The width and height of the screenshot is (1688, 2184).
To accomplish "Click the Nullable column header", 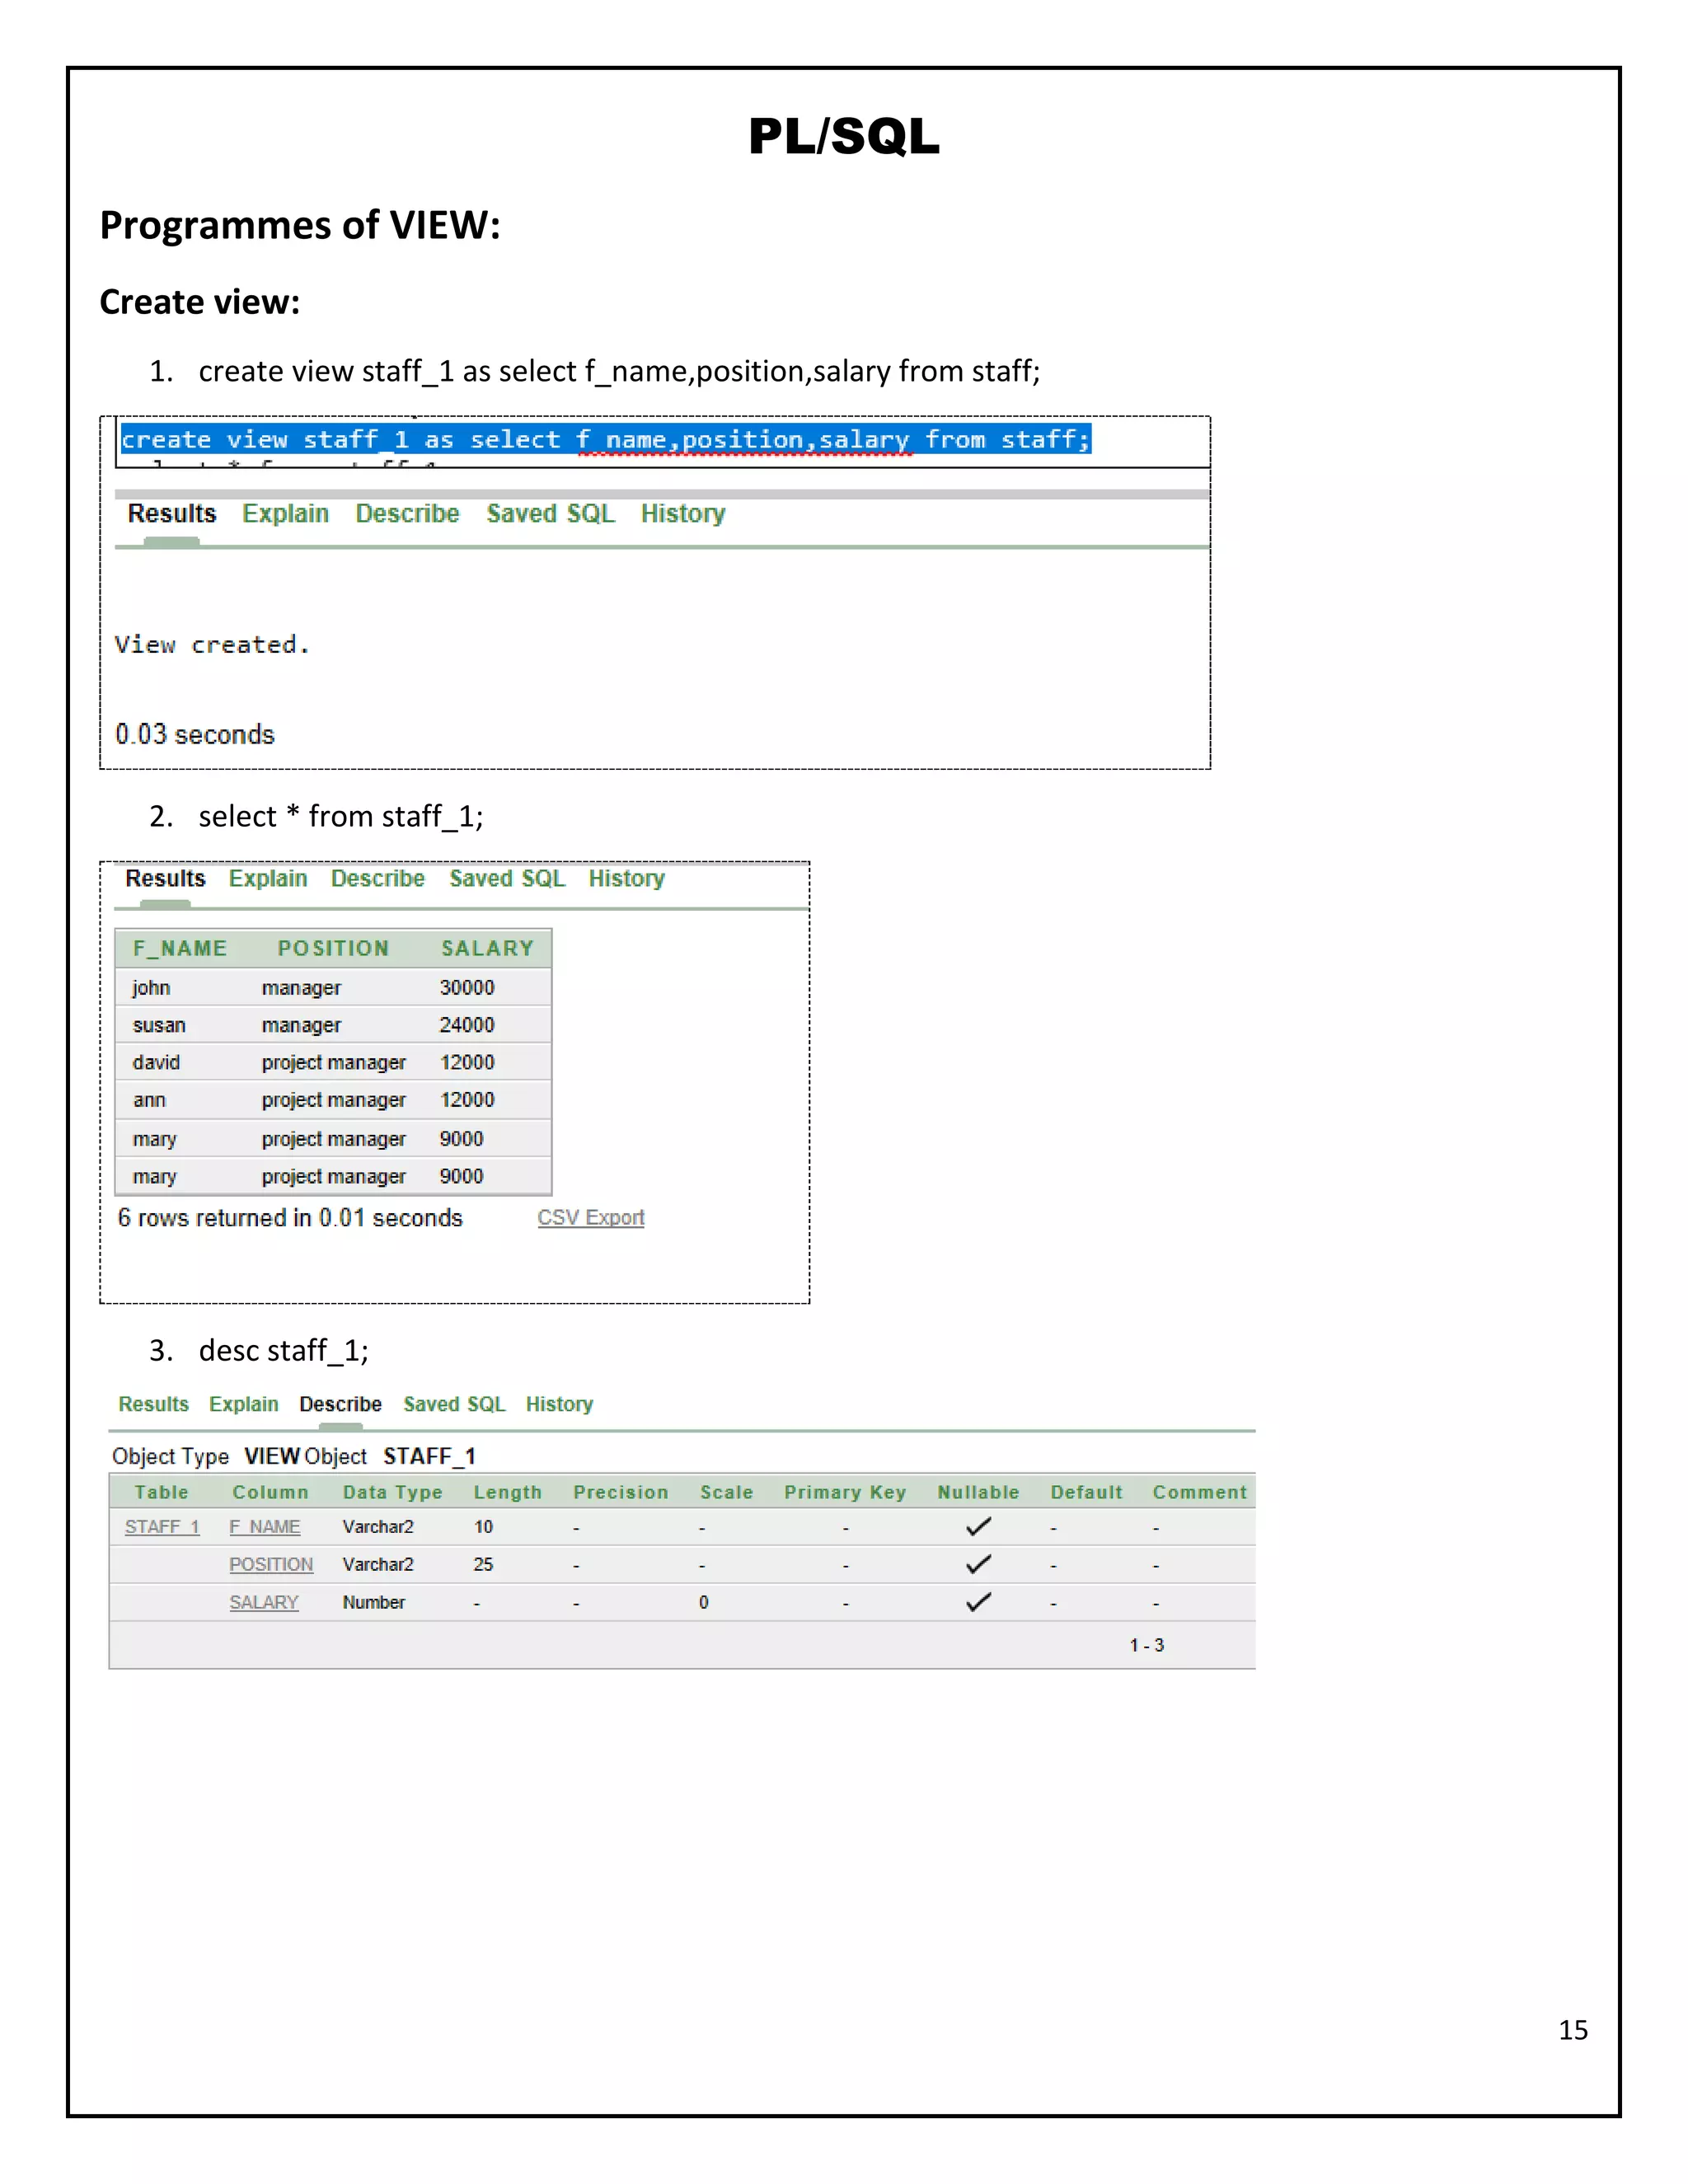I will tap(978, 1493).
